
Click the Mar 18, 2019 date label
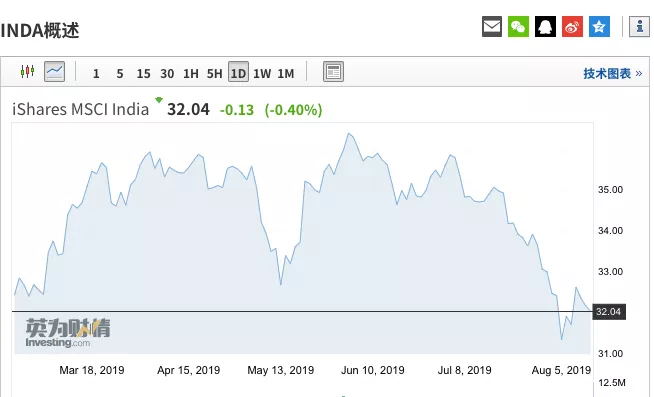point(92,370)
